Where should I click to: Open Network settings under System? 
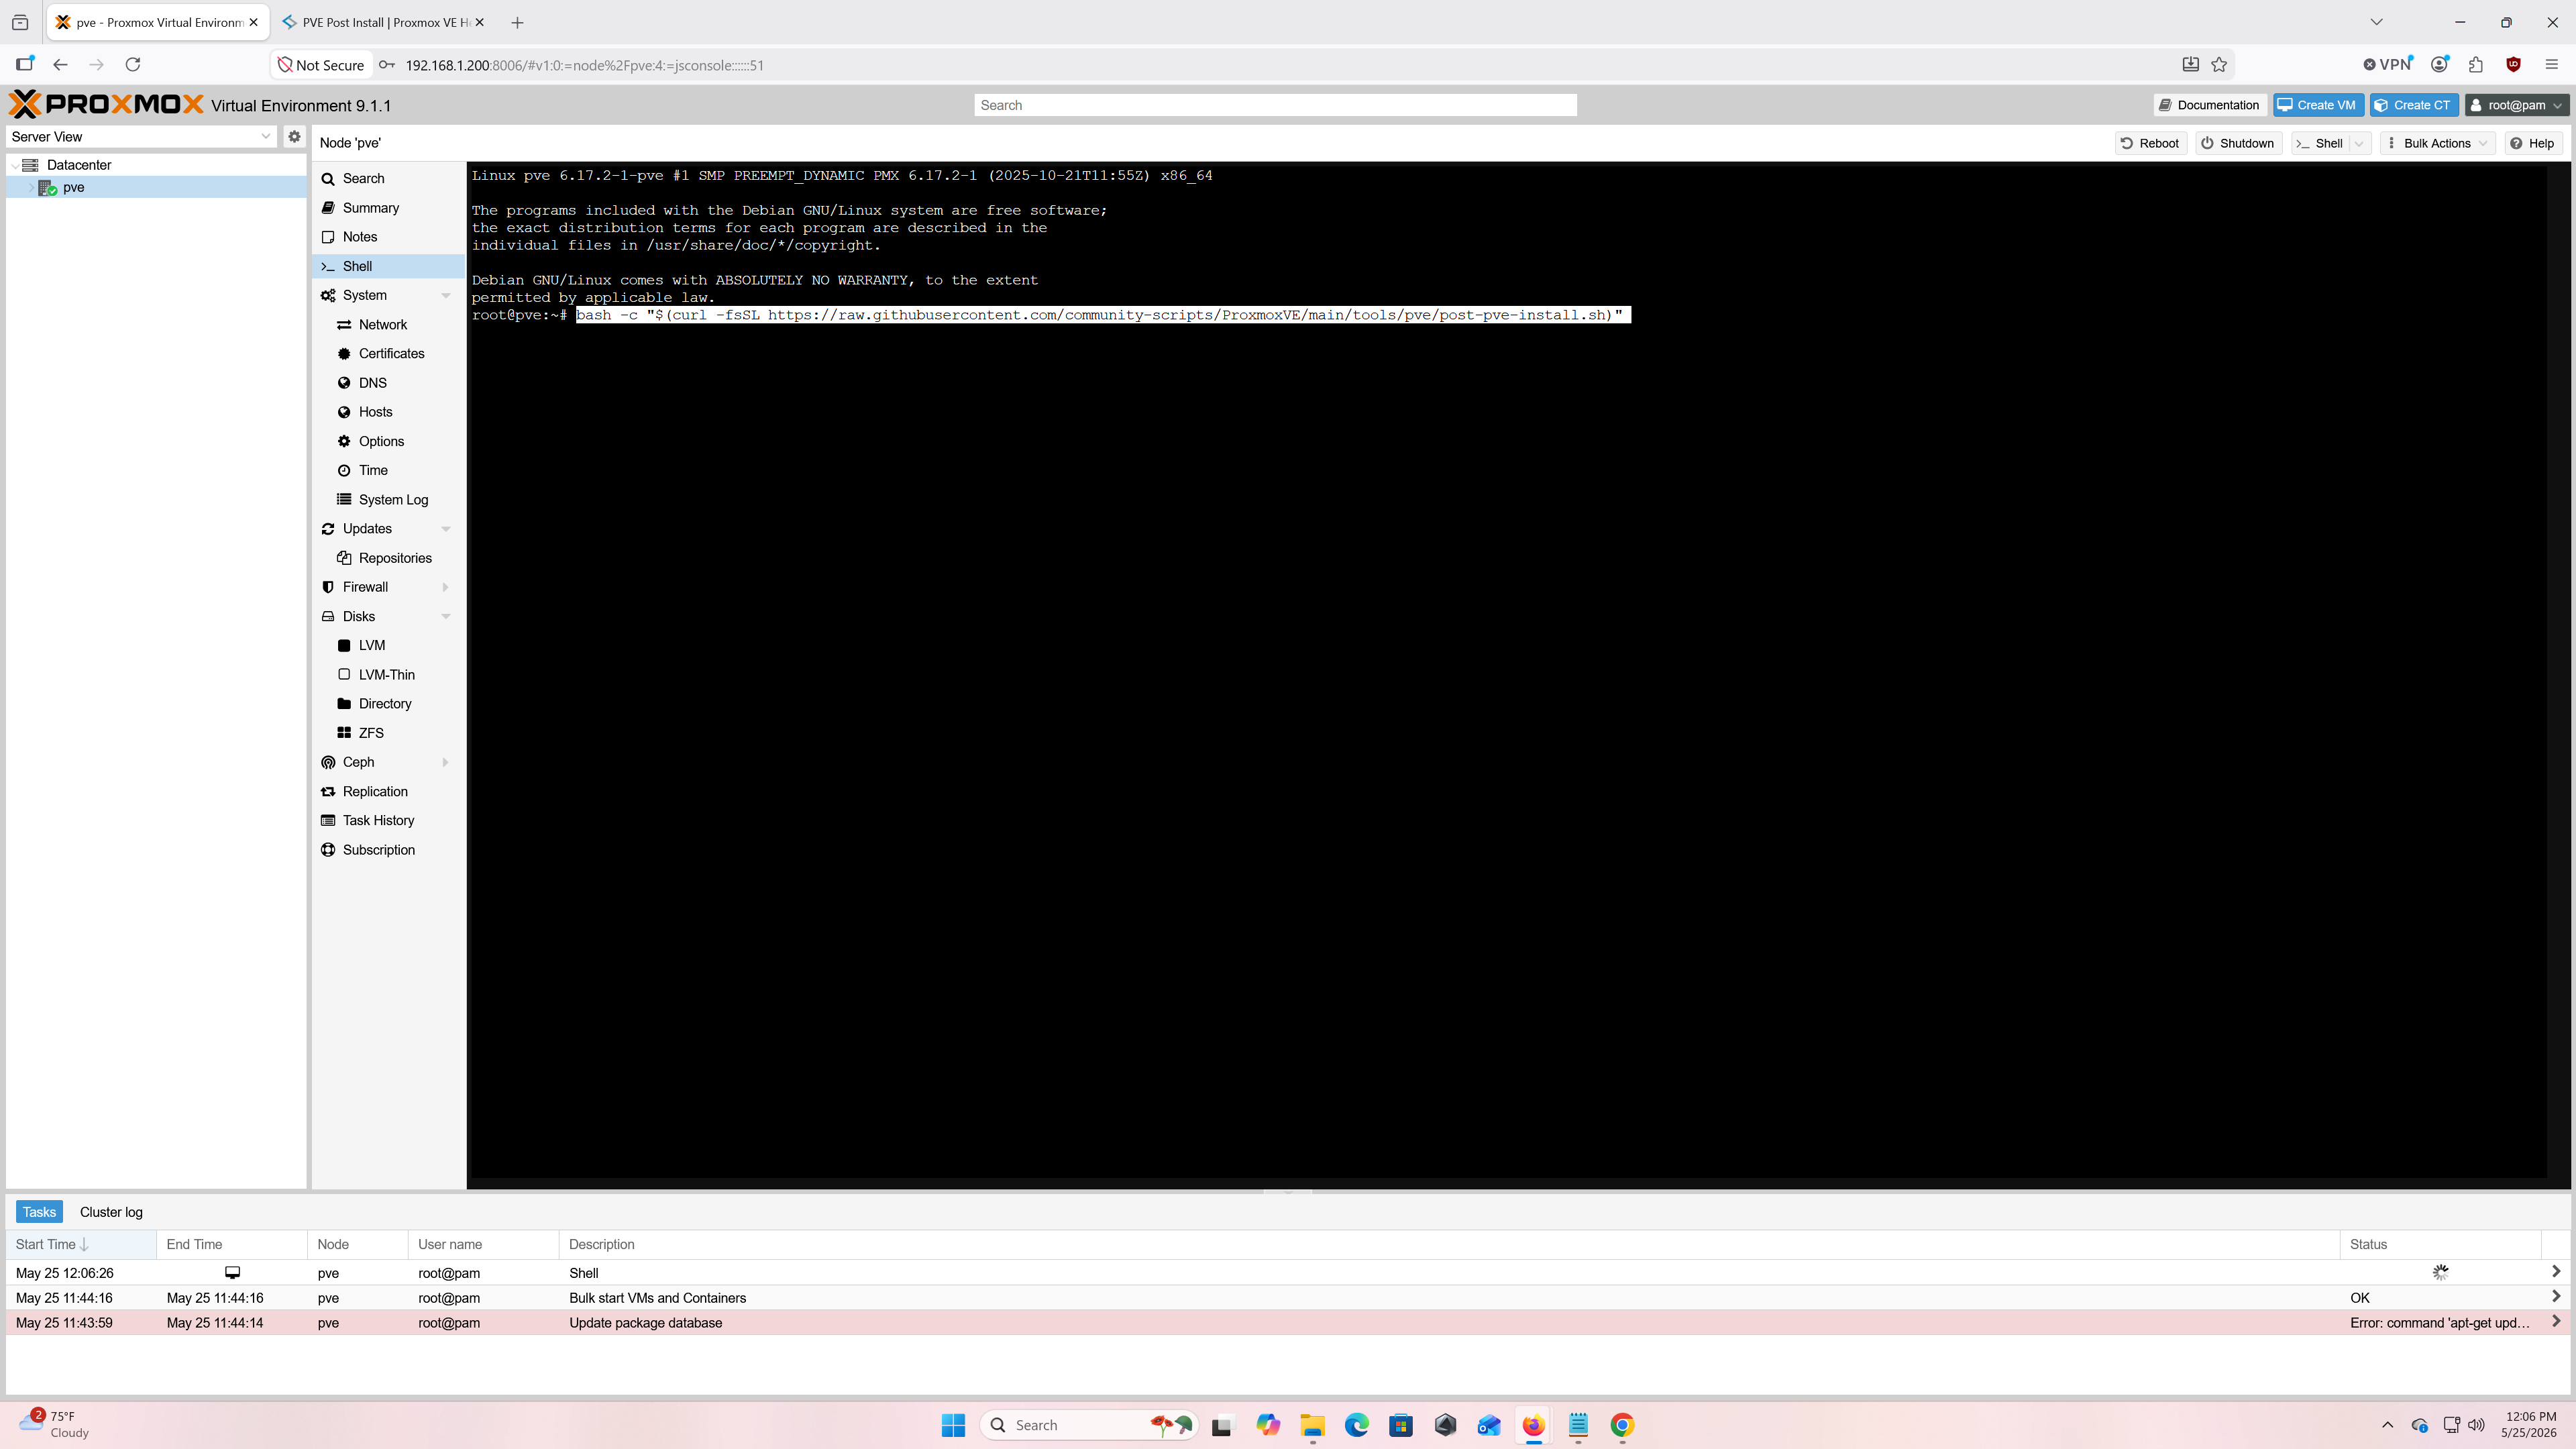click(382, 325)
